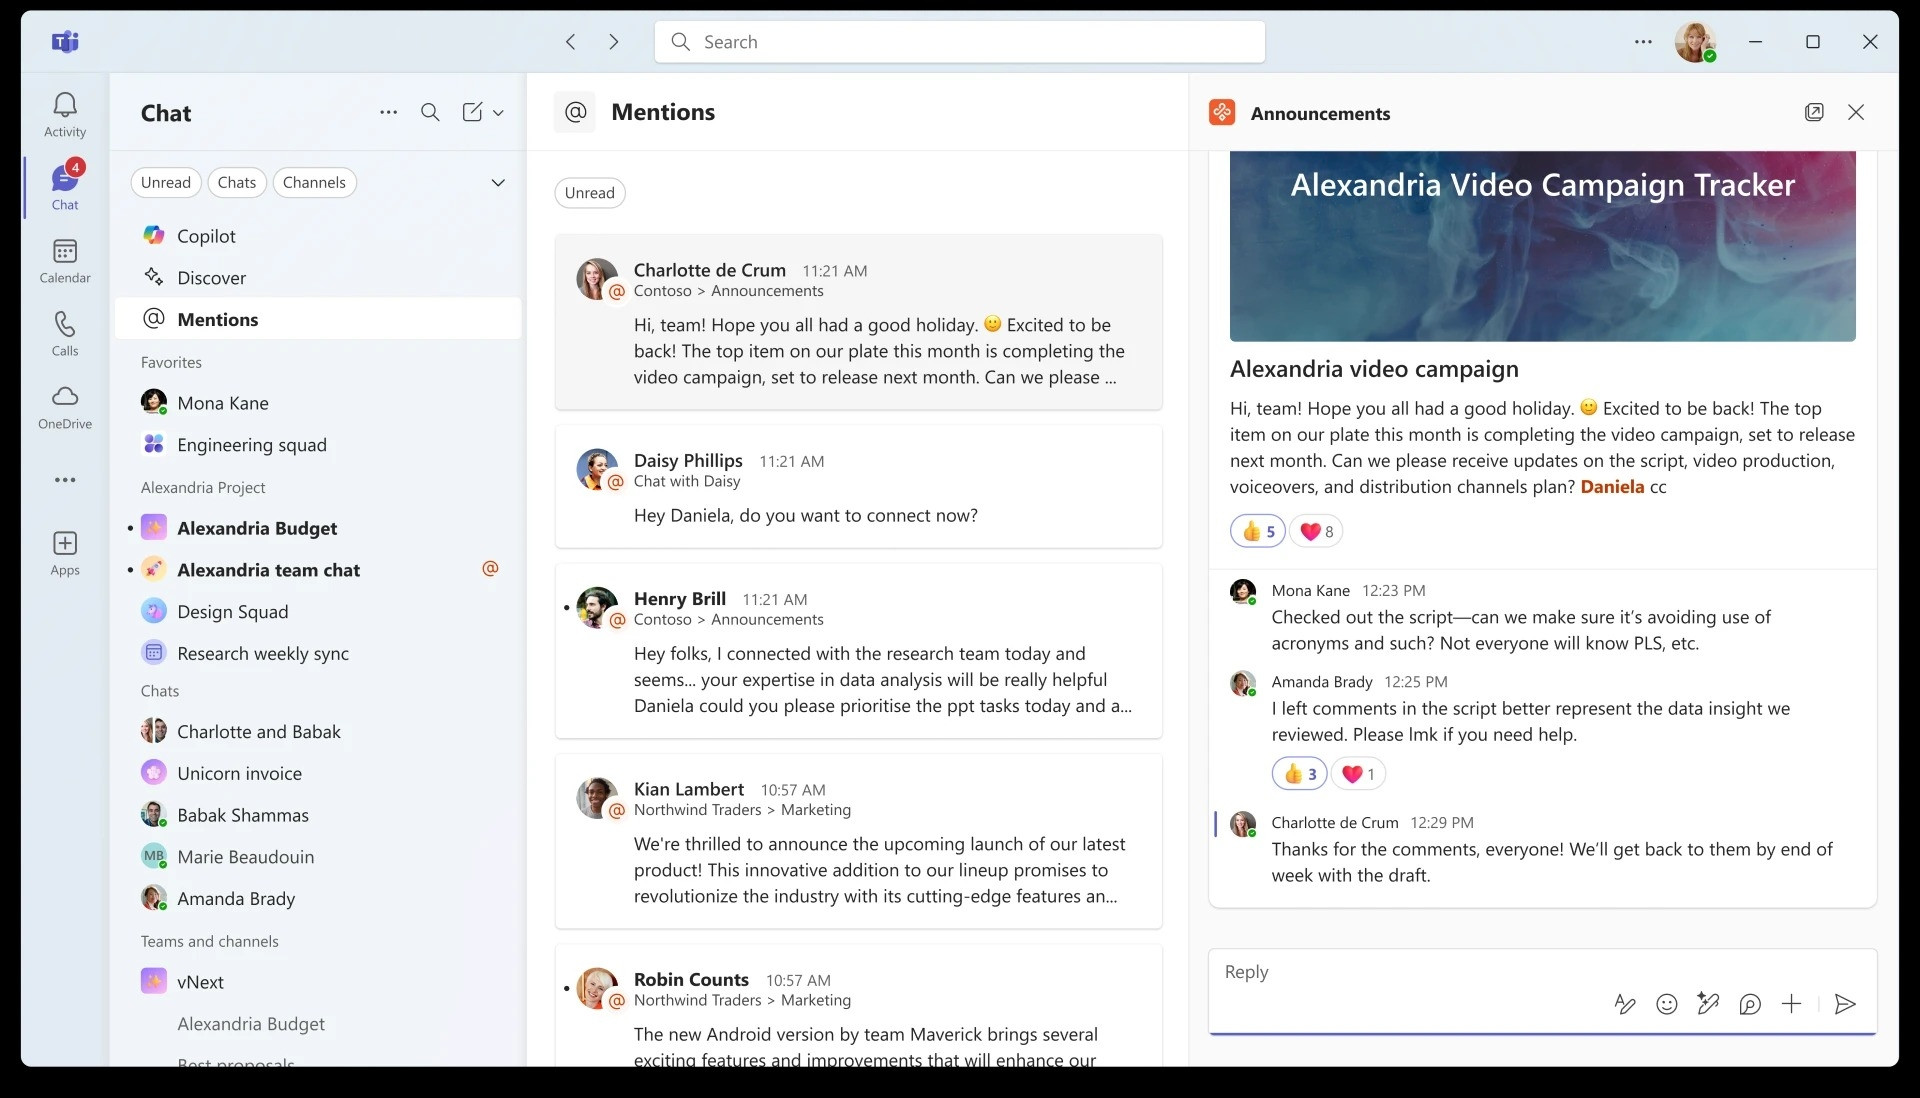Click the compose new chat icon
Image resolution: width=1920 pixels, height=1098 pixels.
point(472,112)
